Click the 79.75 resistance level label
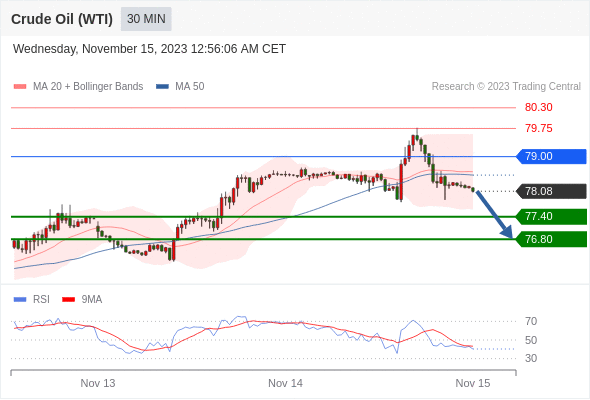The height and width of the screenshot is (400, 590). [x=538, y=128]
